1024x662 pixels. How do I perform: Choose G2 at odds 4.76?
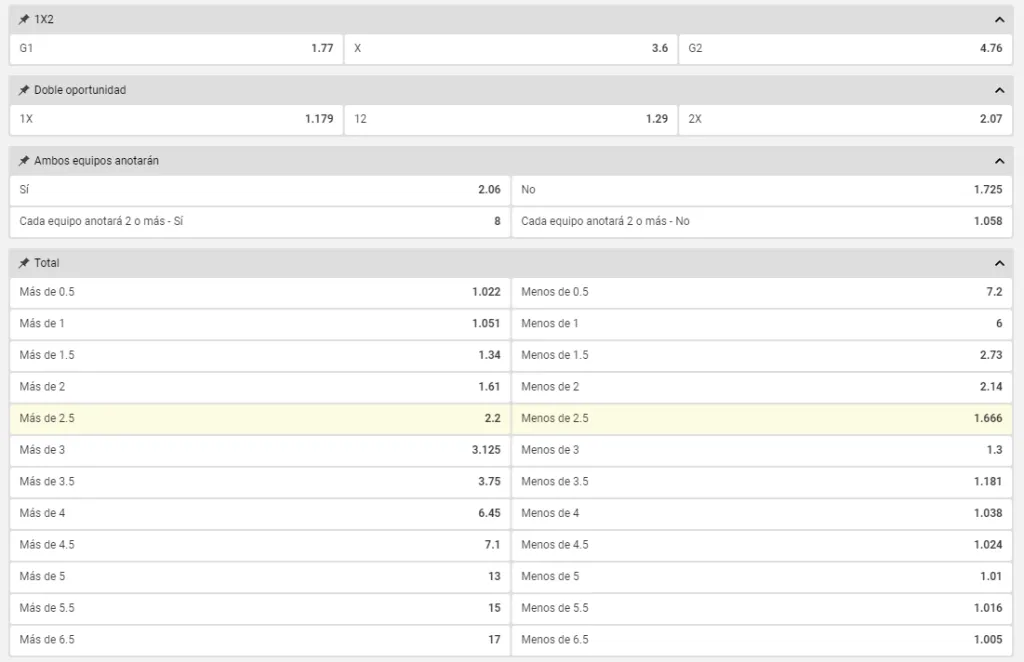845,48
